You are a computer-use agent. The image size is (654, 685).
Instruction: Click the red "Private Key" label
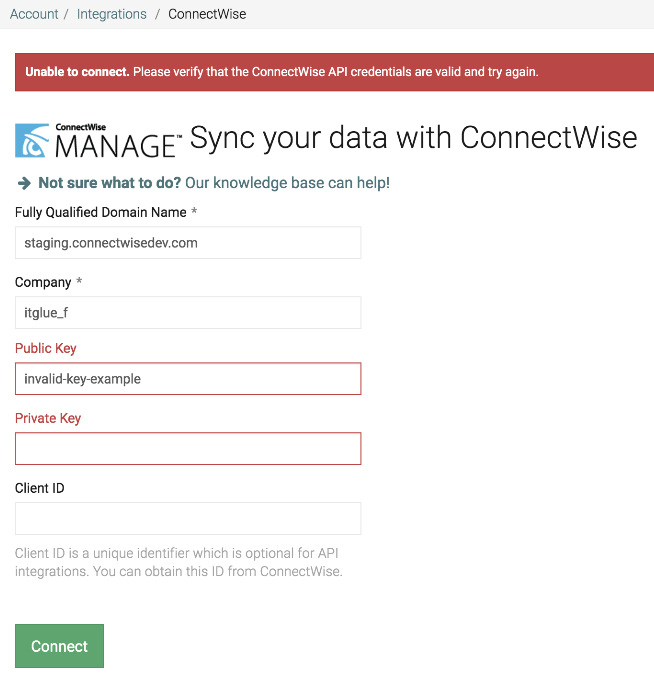tap(48, 418)
